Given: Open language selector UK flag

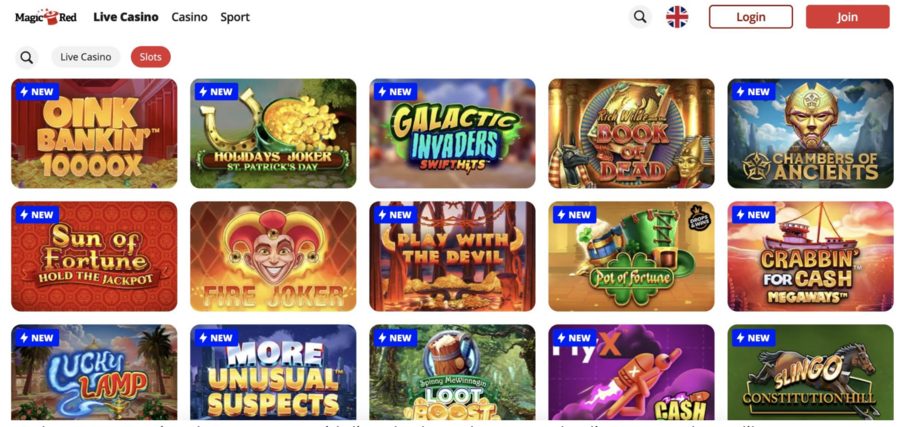Looking at the screenshot, I should tap(677, 17).
